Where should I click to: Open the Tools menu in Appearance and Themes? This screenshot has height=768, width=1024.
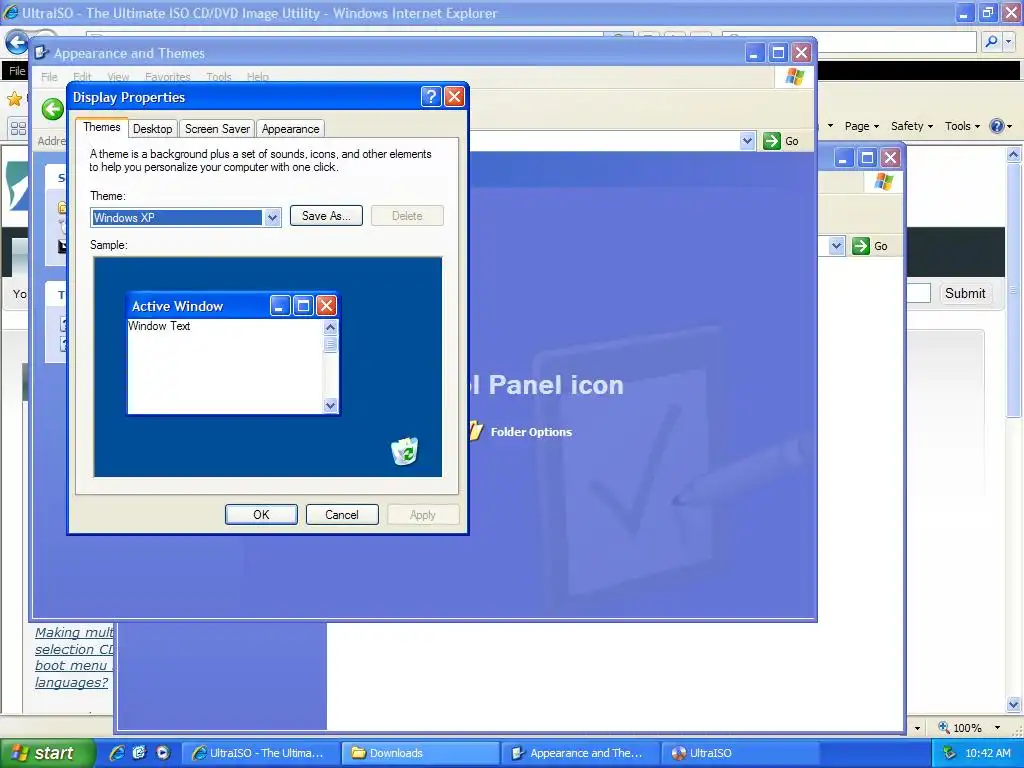[219, 77]
